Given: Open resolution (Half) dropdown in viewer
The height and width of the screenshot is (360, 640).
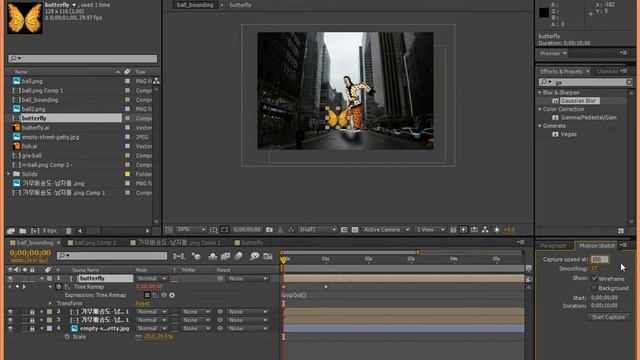Looking at the screenshot, I should (318, 230).
